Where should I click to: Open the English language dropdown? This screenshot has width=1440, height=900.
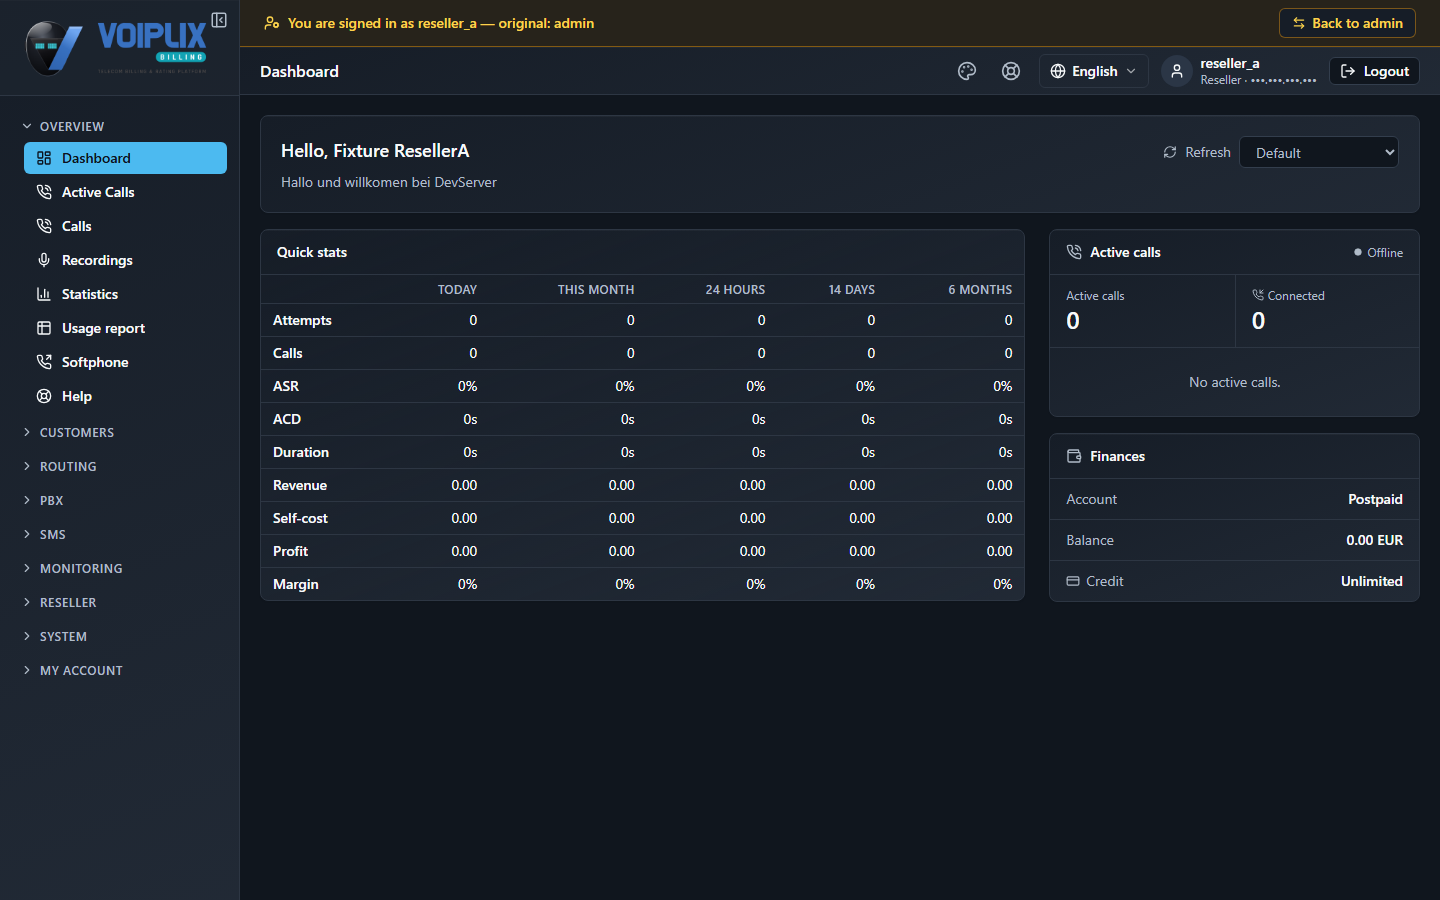[1094, 71]
